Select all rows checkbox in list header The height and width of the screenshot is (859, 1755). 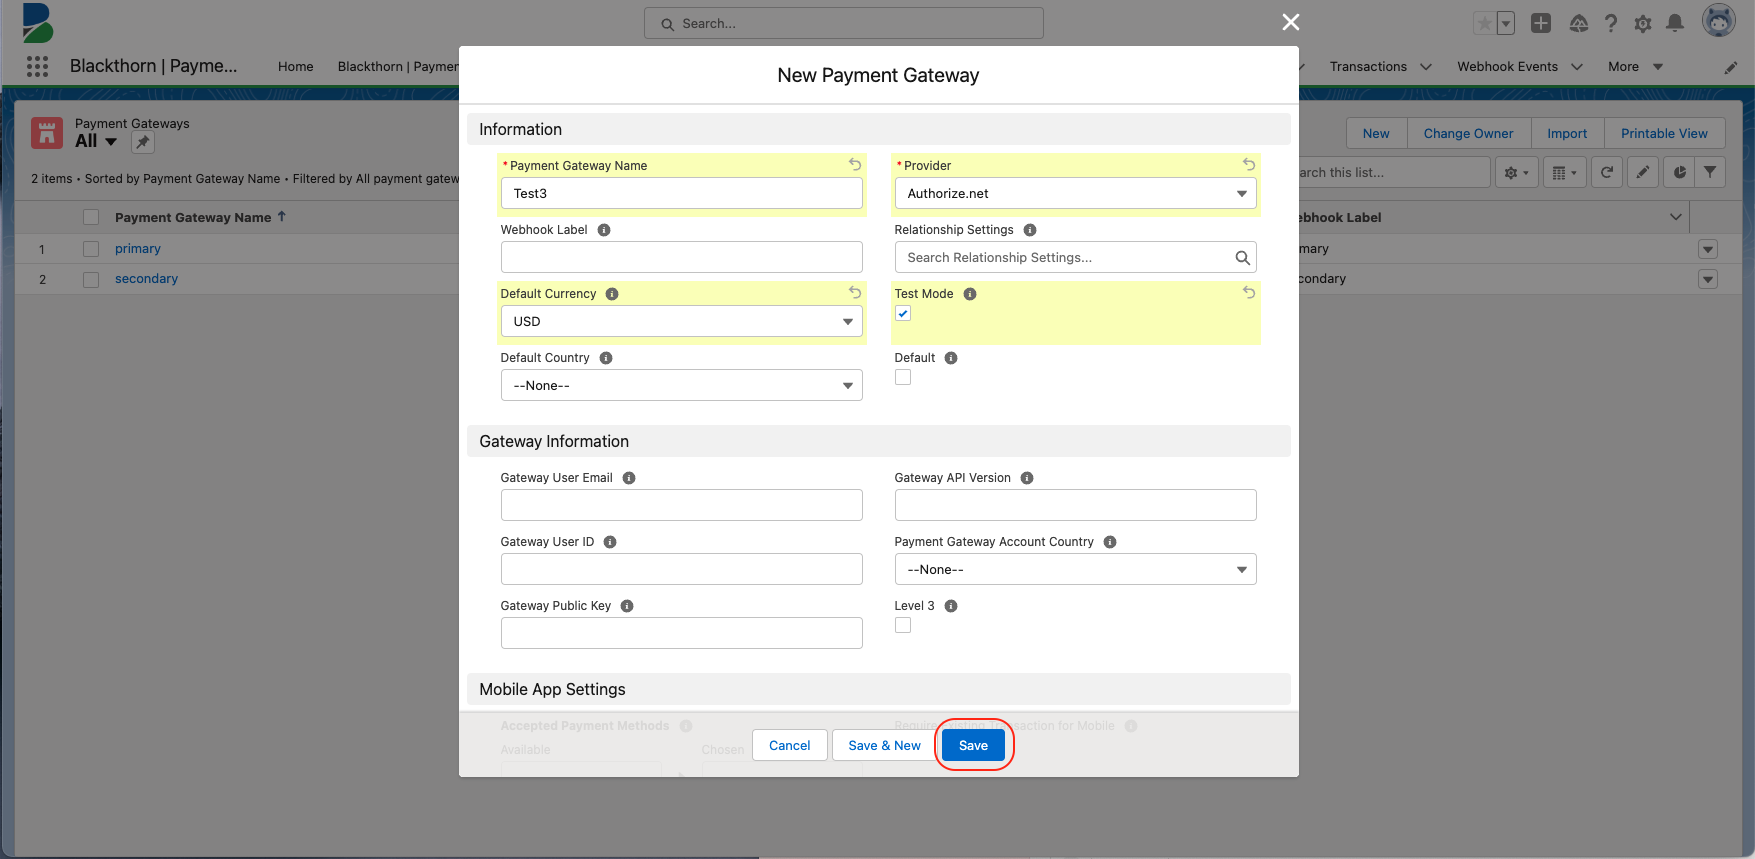[91, 217]
